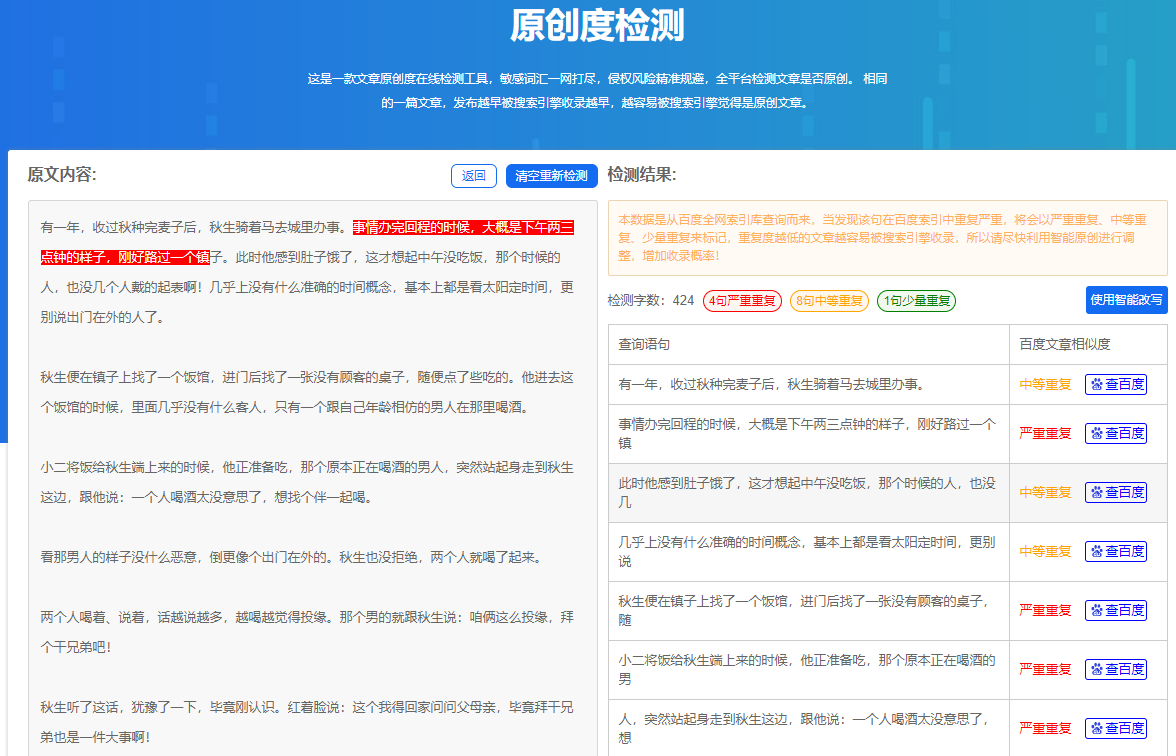Click 查百度 icon for the 事情办完回程 severe duplicate row
1176x756 pixels.
point(1116,433)
